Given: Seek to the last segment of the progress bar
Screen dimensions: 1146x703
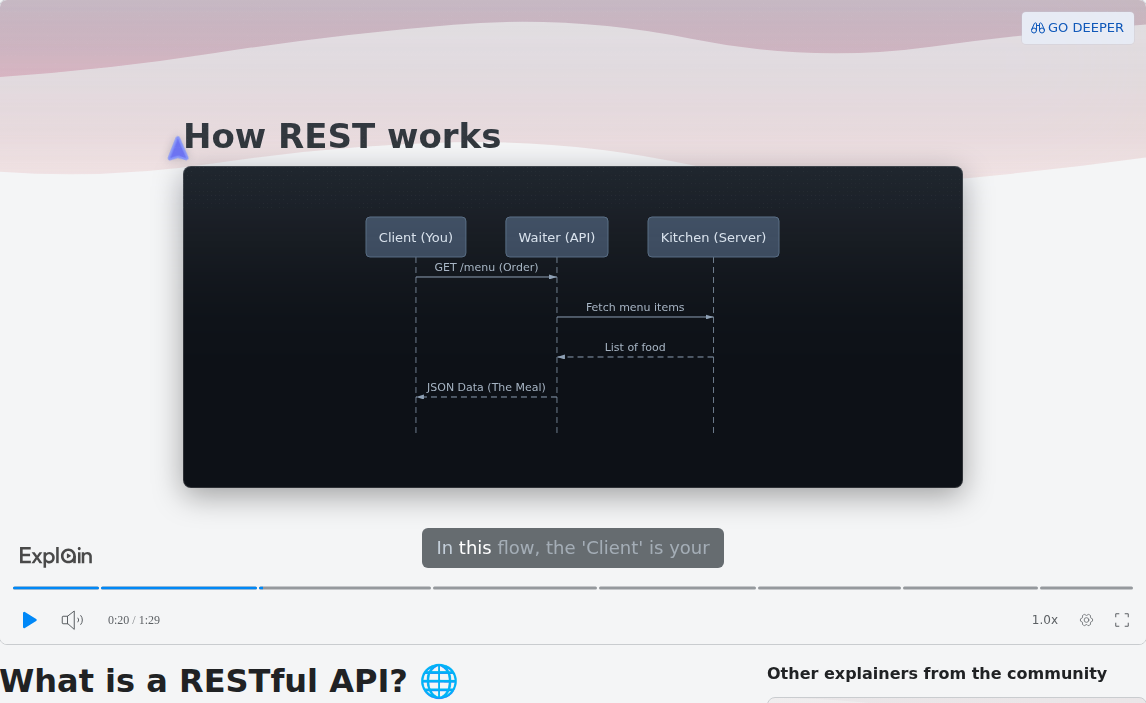Looking at the screenshot, I should pyautogui.click(x=1086, y=588).
